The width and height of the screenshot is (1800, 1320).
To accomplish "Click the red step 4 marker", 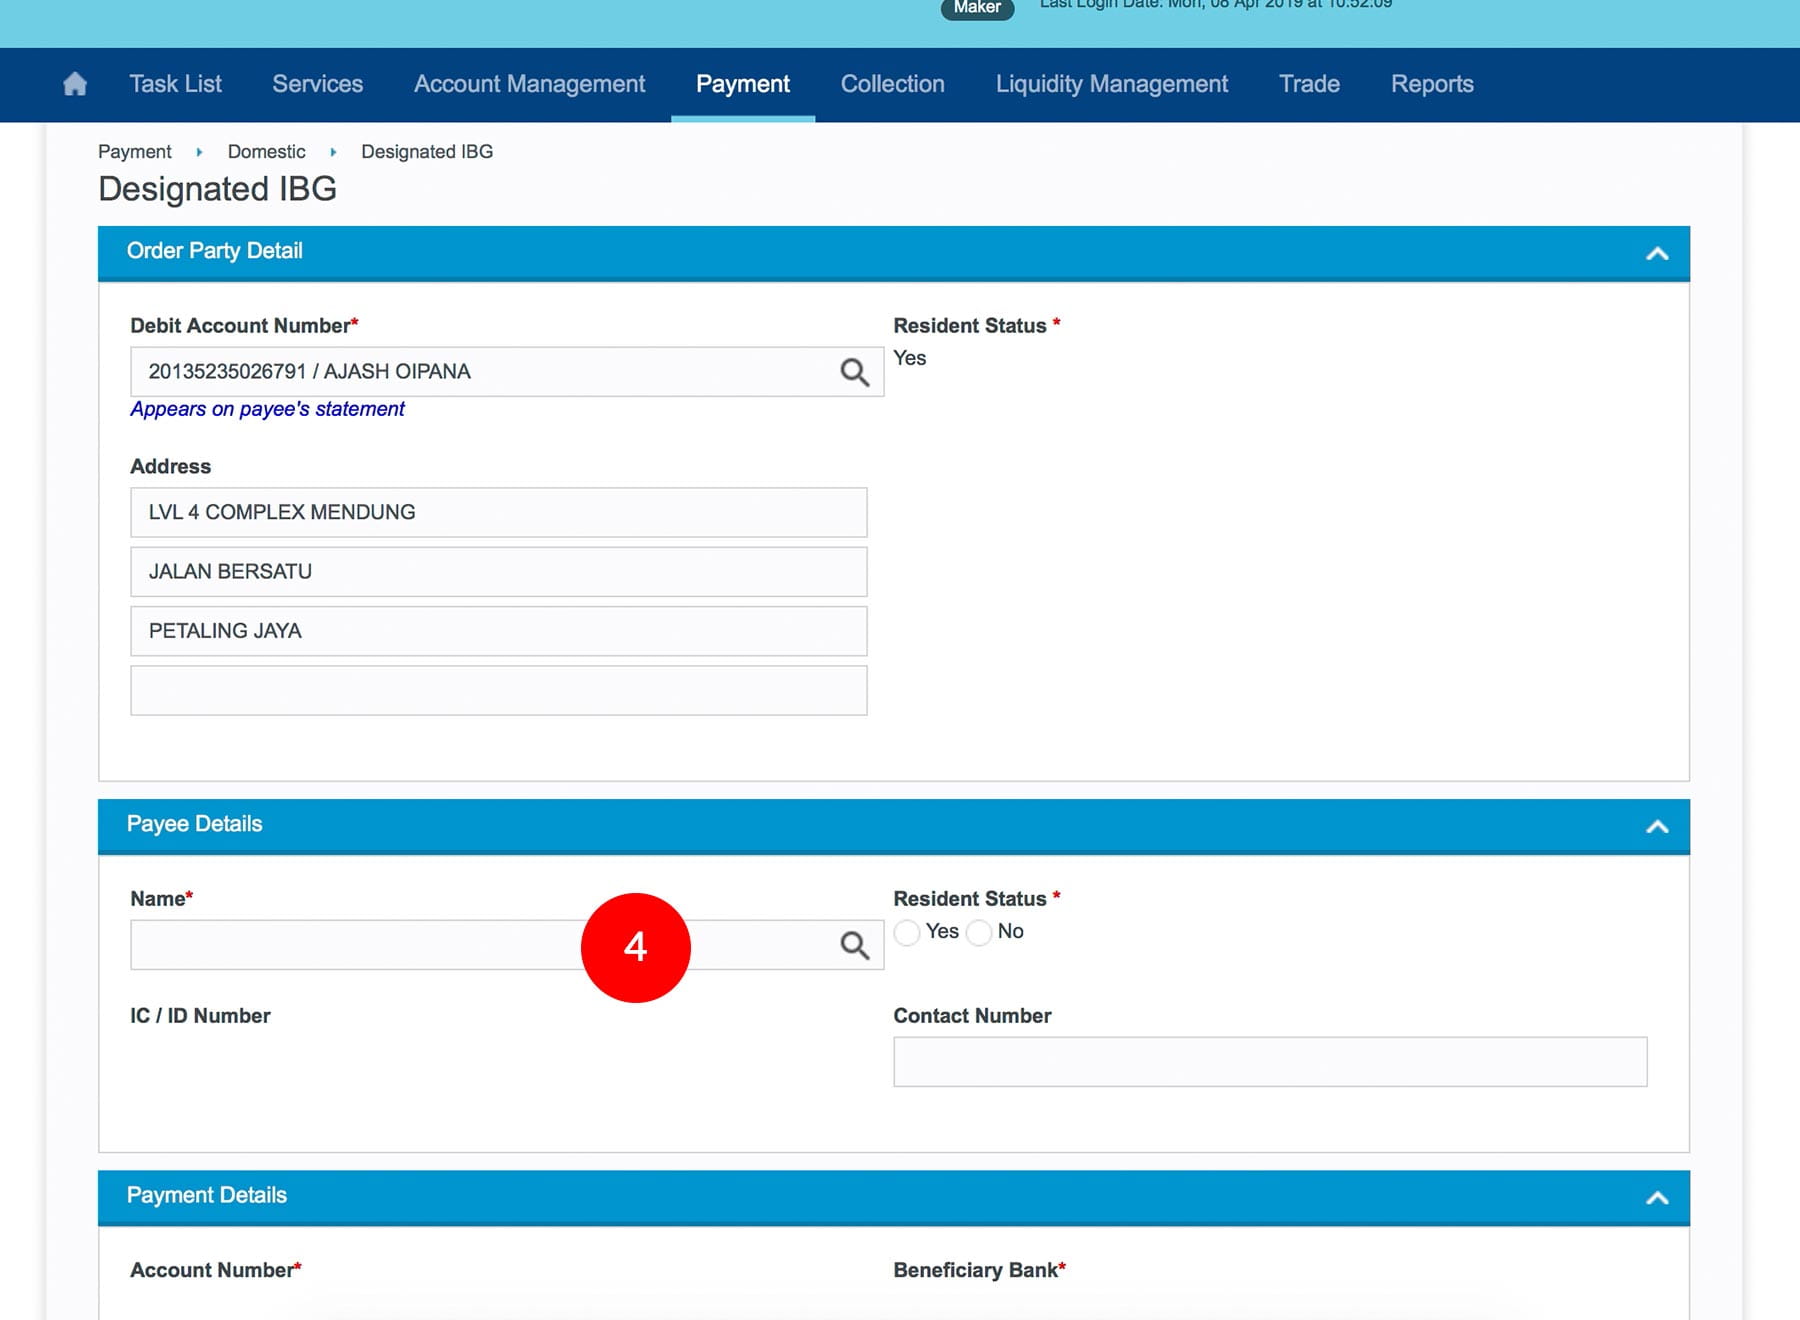I will click(635, 947).
